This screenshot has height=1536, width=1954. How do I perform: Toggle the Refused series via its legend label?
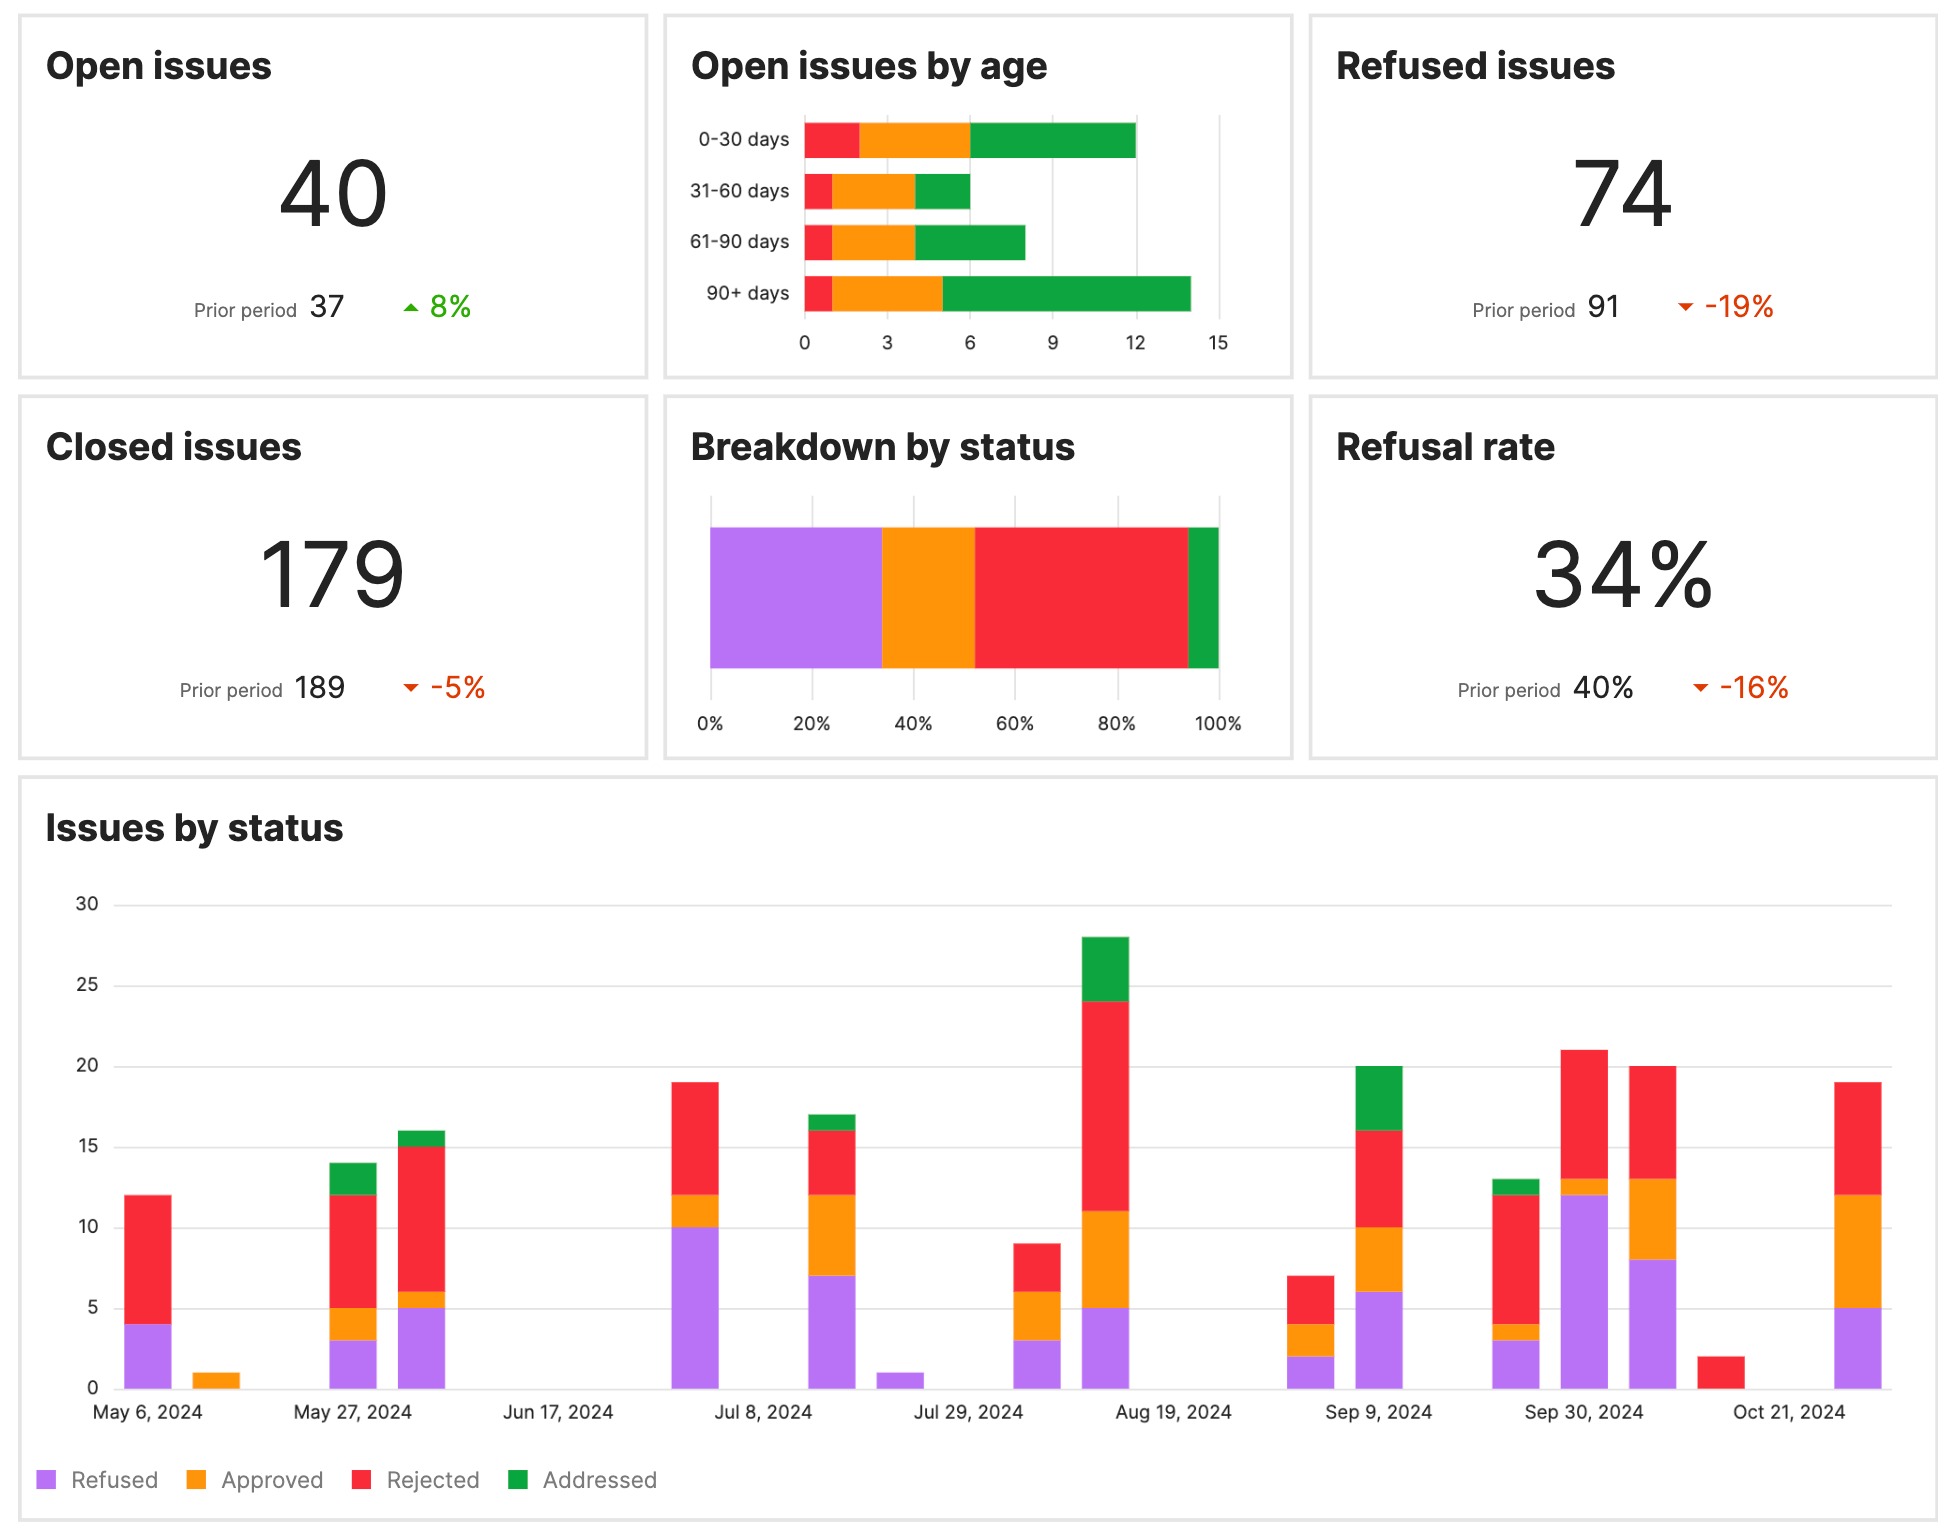point(115,1480)
